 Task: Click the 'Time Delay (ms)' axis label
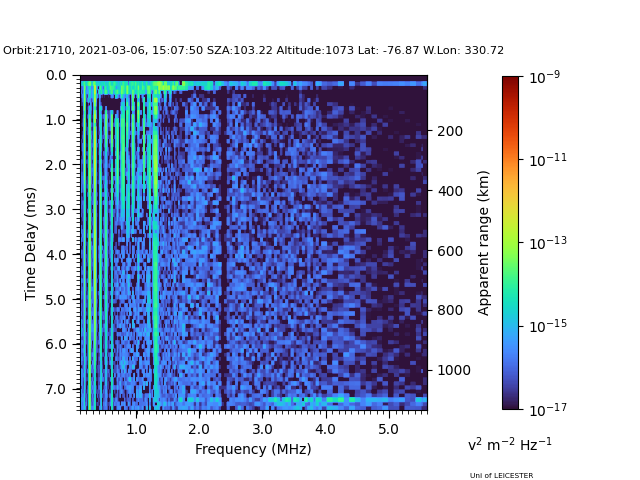pyautogui.click(x=30, y=244)
